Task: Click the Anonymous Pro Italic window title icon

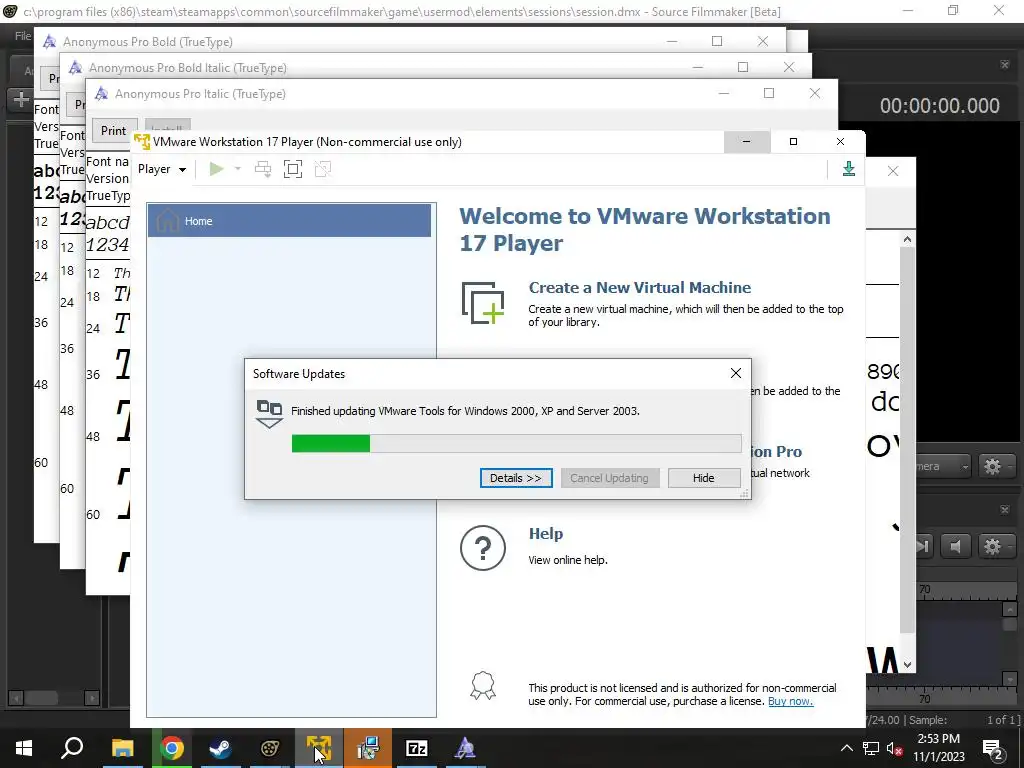Action: (x=101, y=93)
